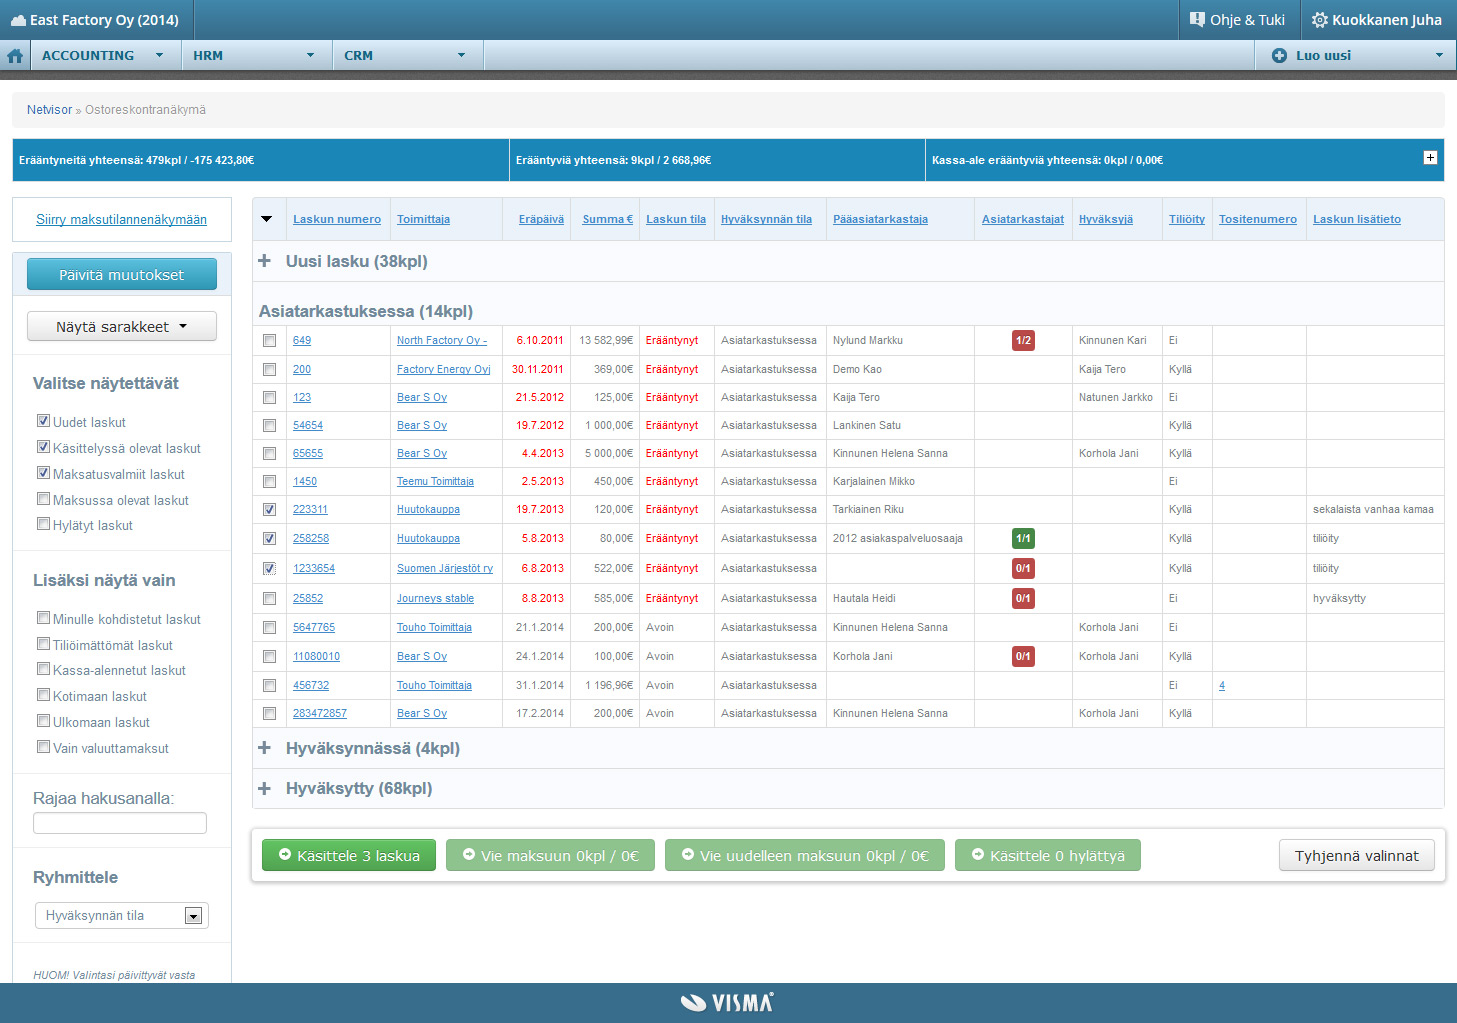The image size is (1457, 1023).
Task: Open the ACCOUNTING menu
Action: coord(105,56)
